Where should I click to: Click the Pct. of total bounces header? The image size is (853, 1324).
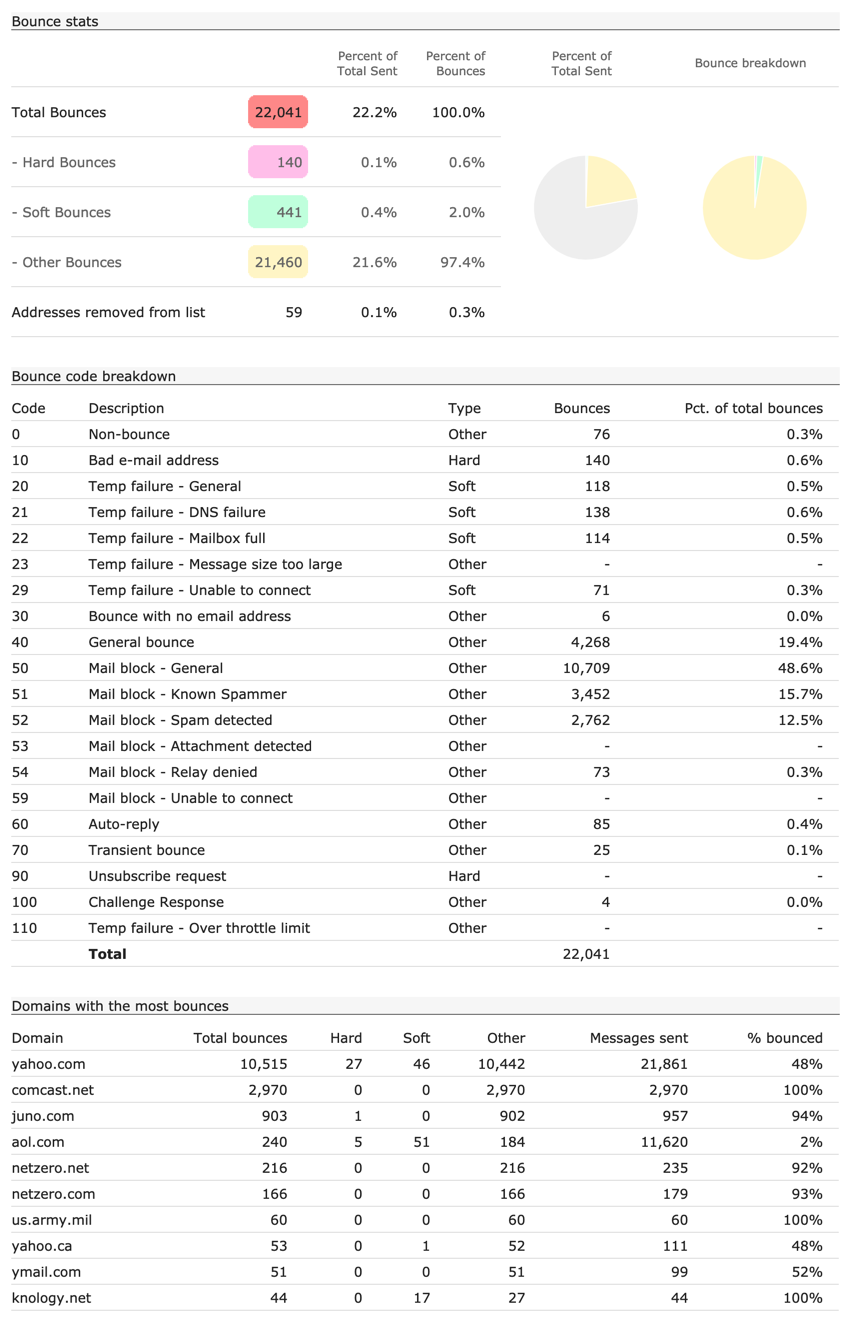click(753, 408)
